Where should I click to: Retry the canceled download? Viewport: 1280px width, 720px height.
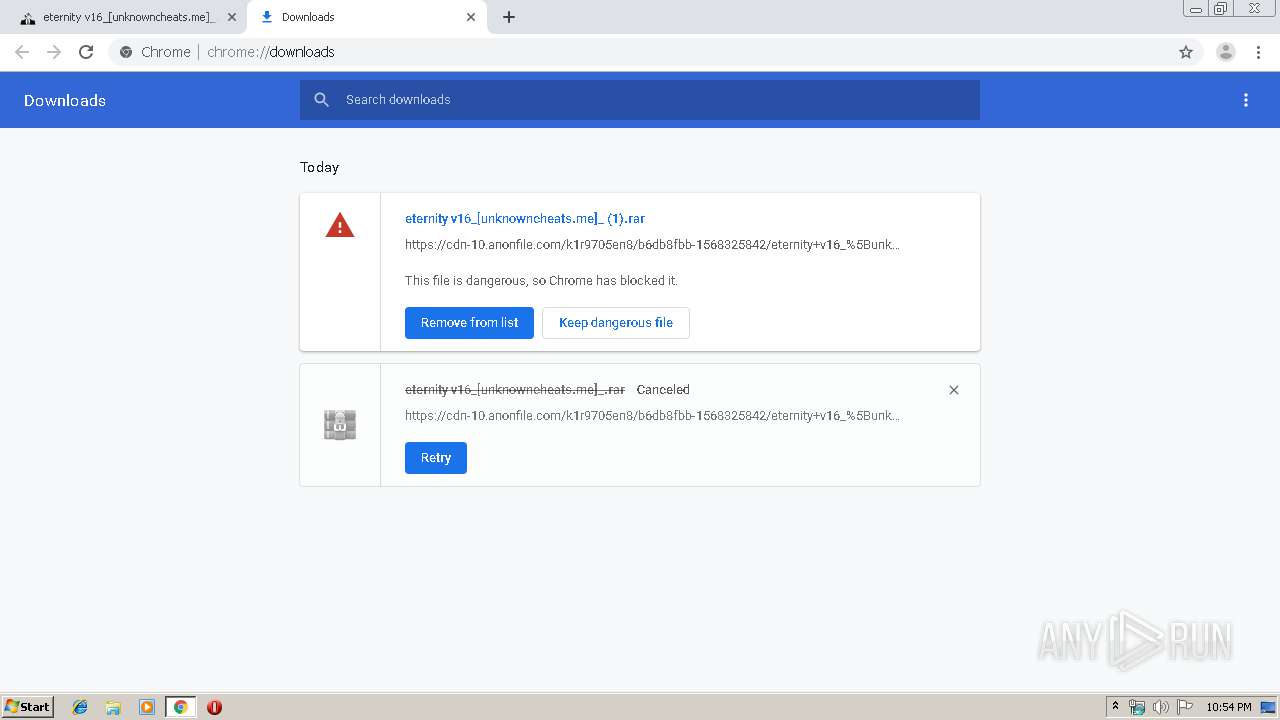pos(436,458)
